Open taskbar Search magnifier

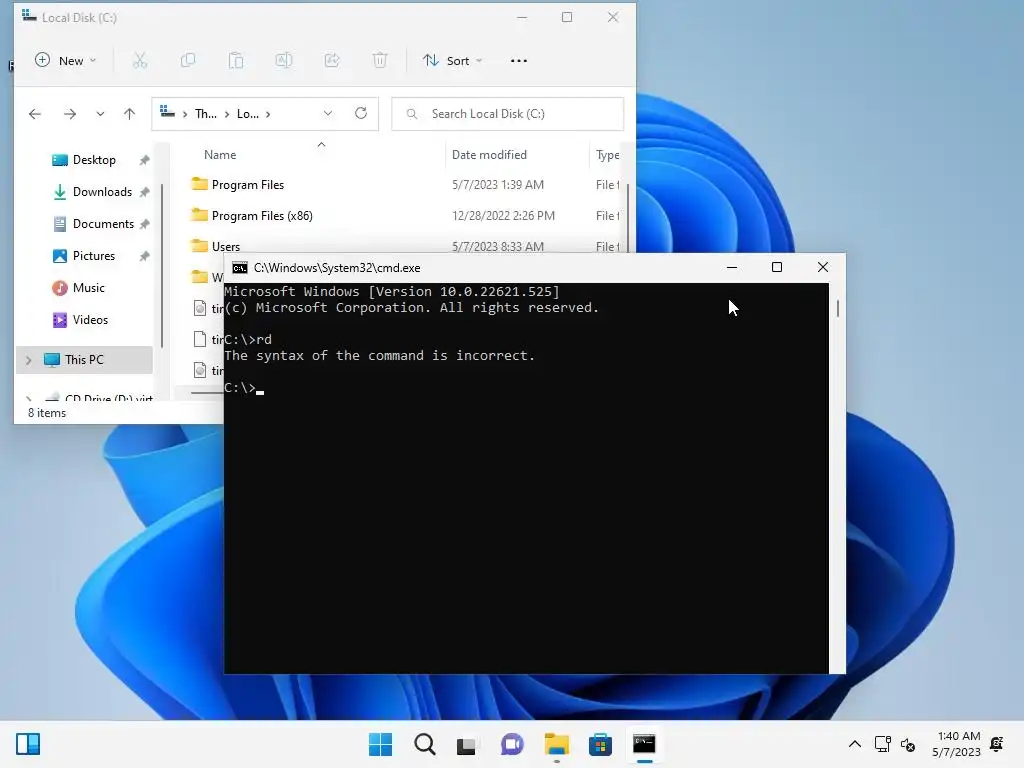424,744
